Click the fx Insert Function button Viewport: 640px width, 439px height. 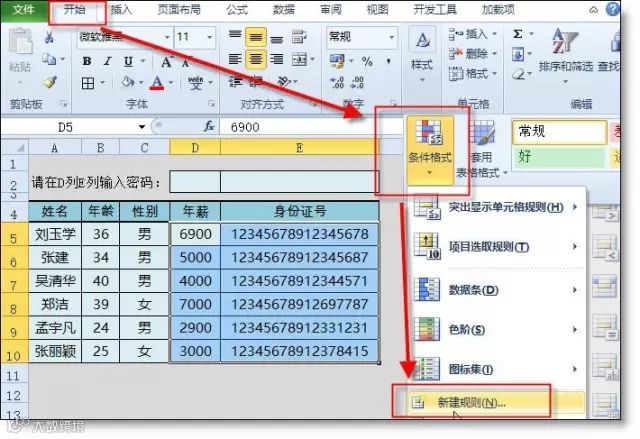coord(209,126)
